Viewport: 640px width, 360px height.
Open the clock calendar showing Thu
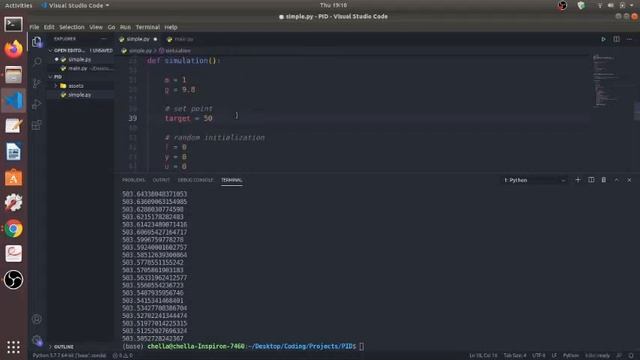click(333, 5)
